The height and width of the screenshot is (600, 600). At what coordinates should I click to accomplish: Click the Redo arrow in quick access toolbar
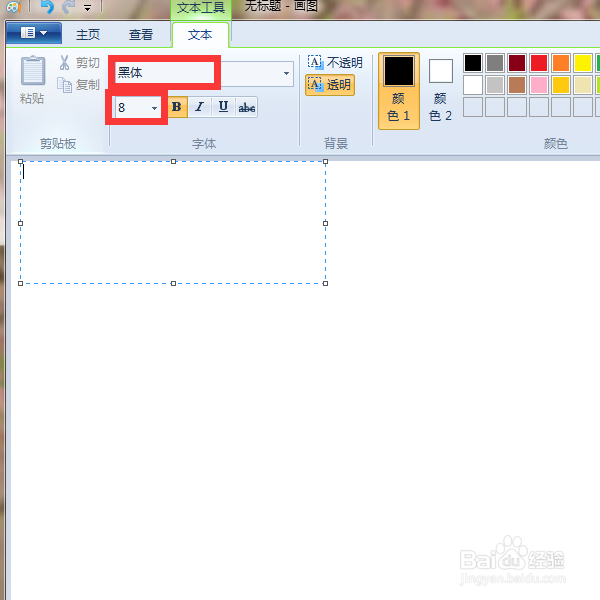click(69, 7)
